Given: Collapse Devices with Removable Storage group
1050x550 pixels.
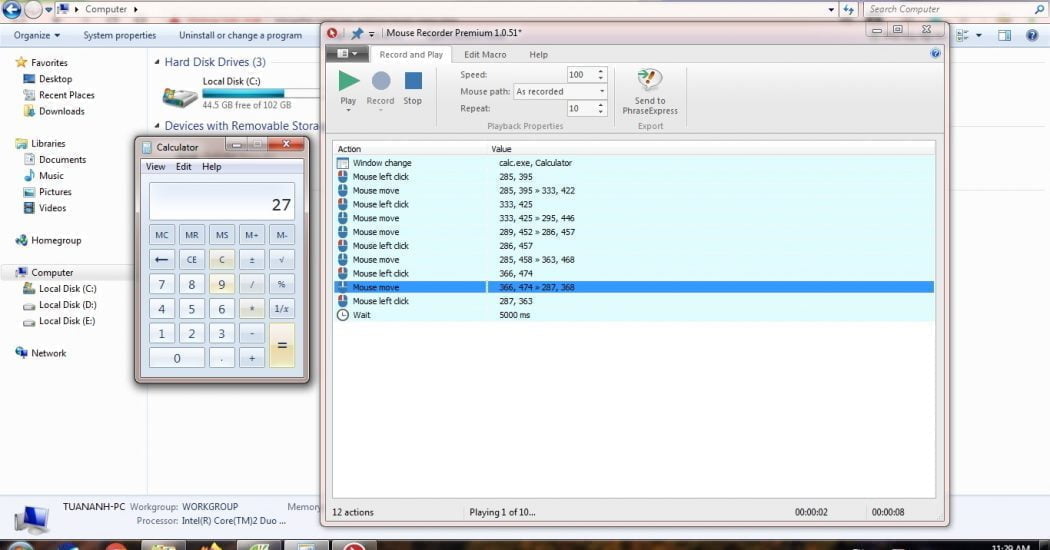Looking at the screenshot, I should (157, 126).
